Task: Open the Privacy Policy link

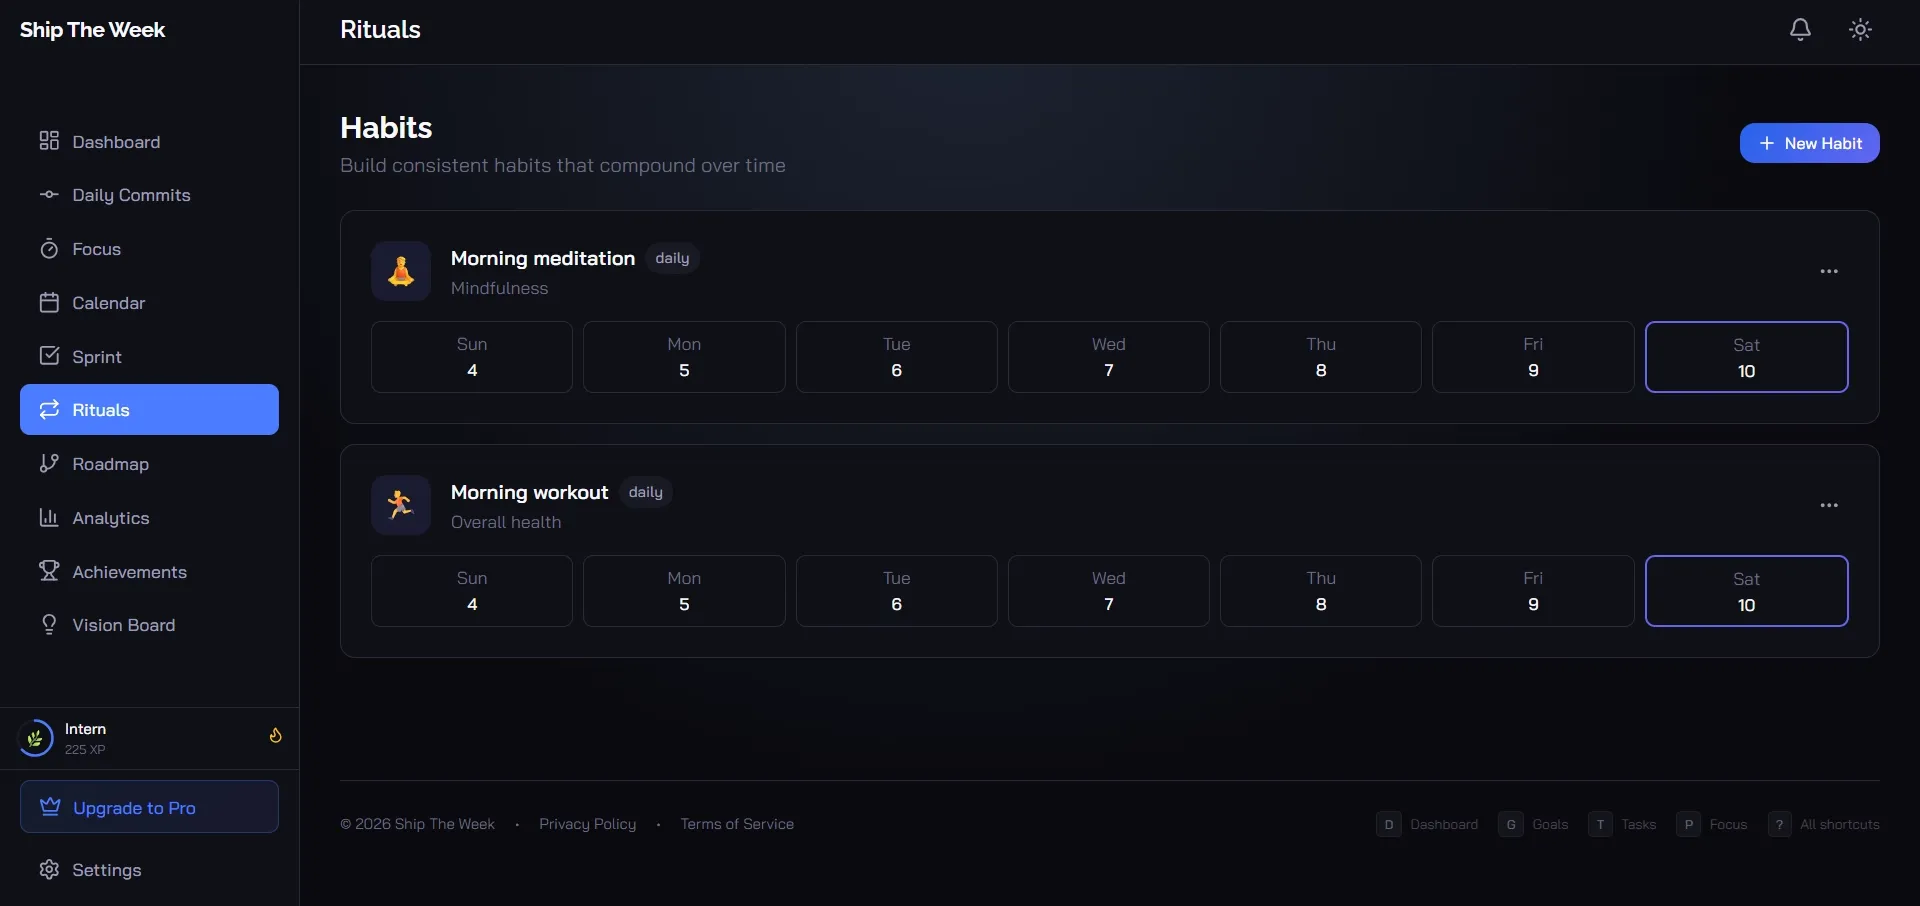Action: click(x=587, y=824)
